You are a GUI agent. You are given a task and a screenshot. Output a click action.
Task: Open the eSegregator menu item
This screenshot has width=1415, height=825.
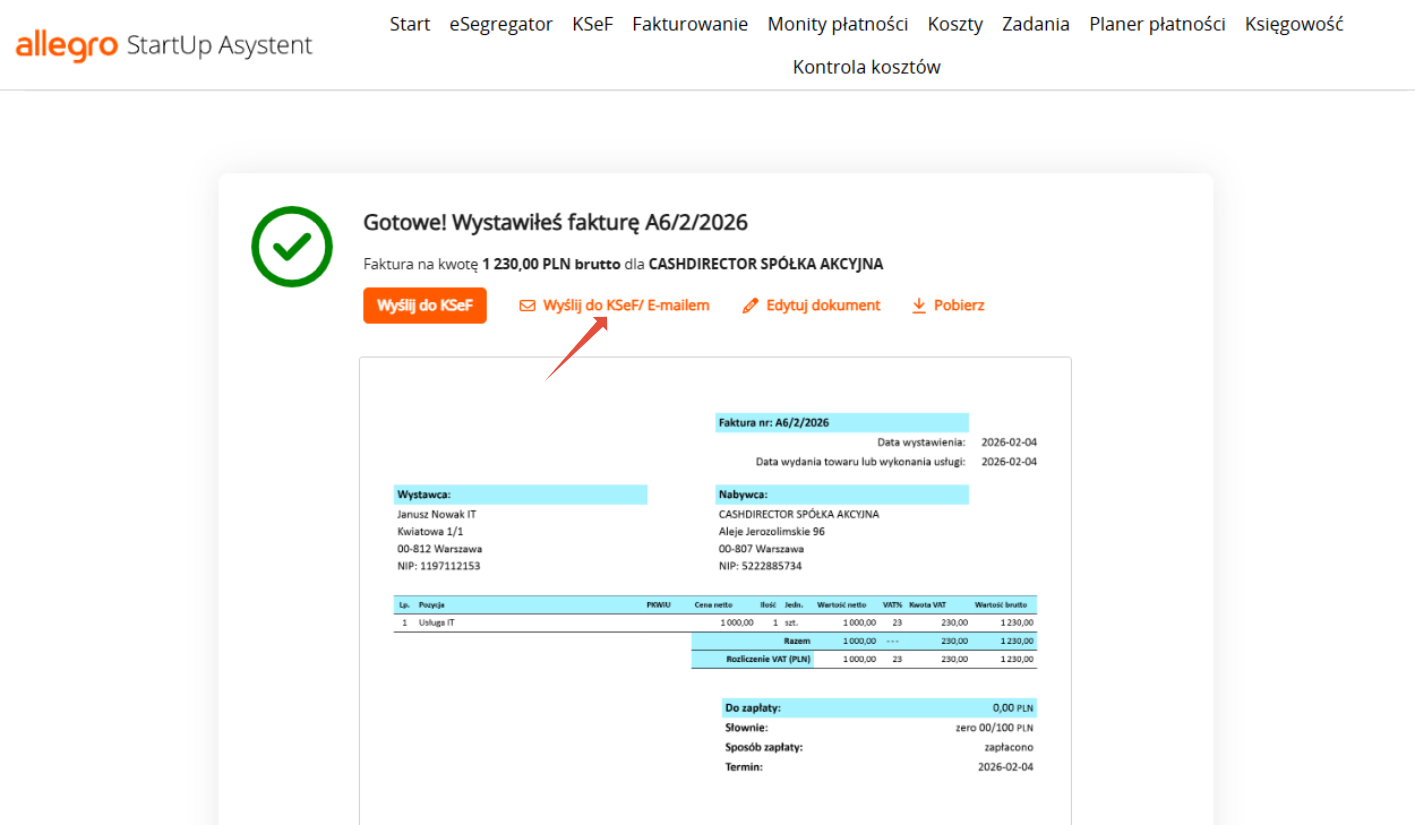pyautogui.click(x=501, y=24)
